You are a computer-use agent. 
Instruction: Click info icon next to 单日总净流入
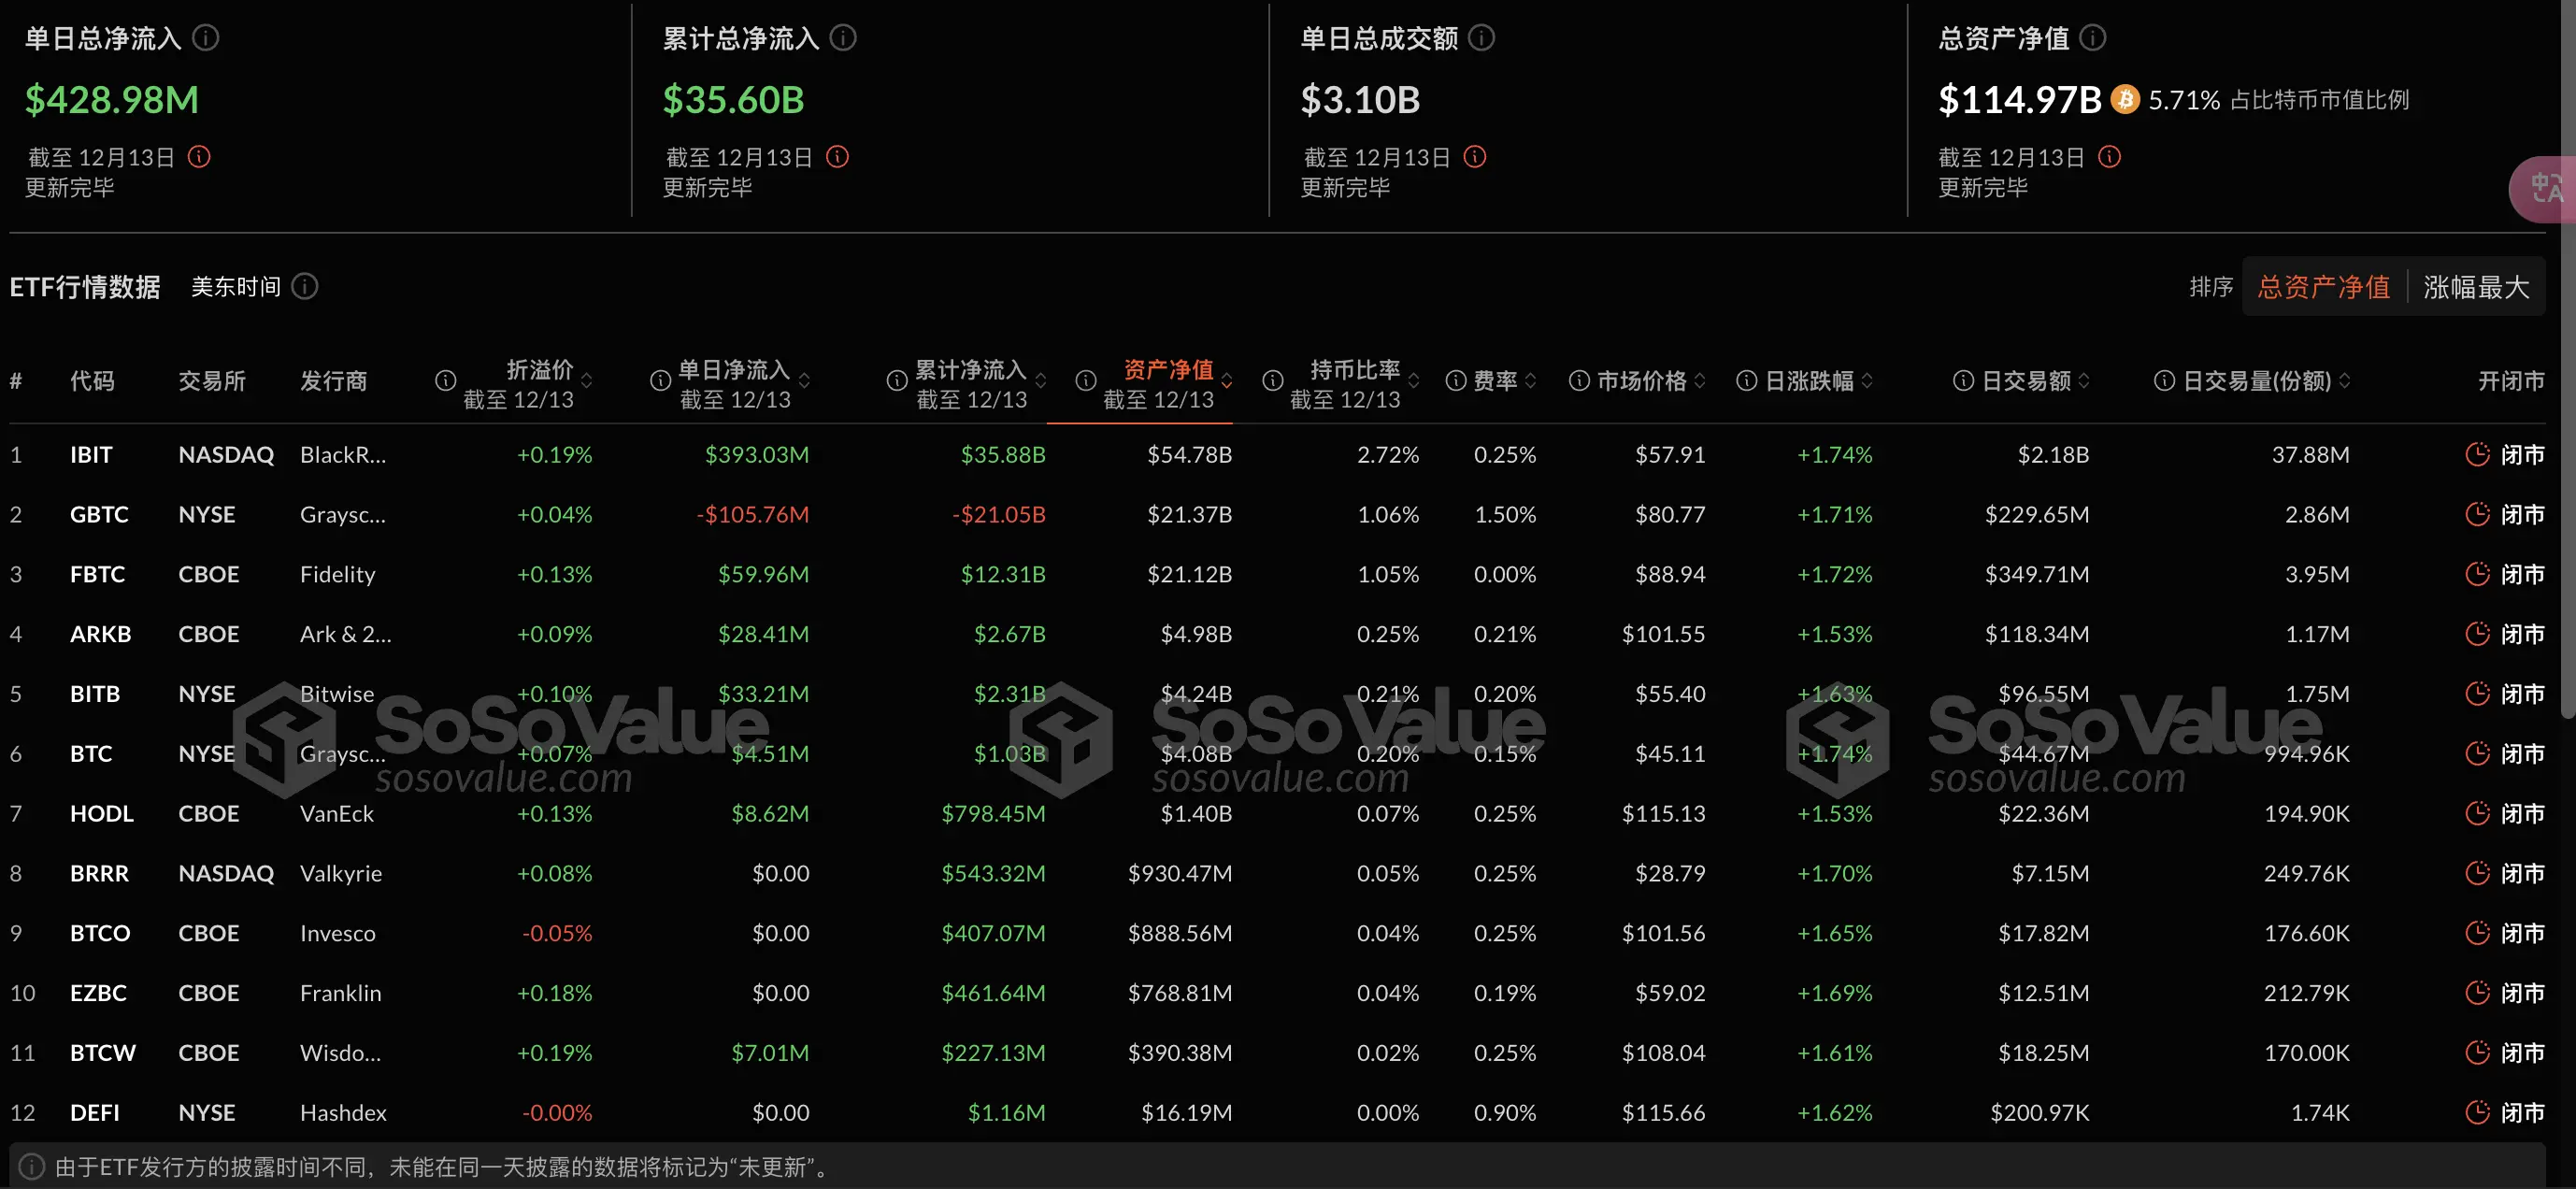coord(206,38)
